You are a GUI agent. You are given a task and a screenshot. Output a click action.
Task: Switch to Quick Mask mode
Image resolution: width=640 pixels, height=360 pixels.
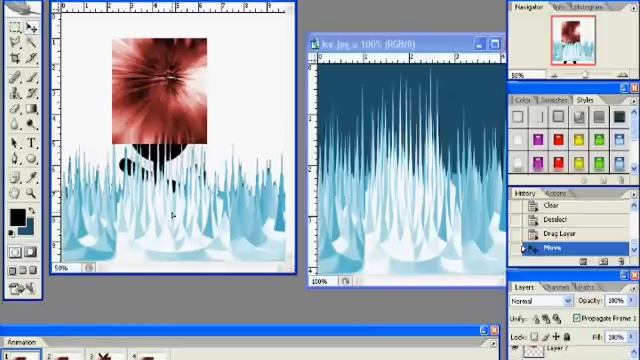point(31,252)
